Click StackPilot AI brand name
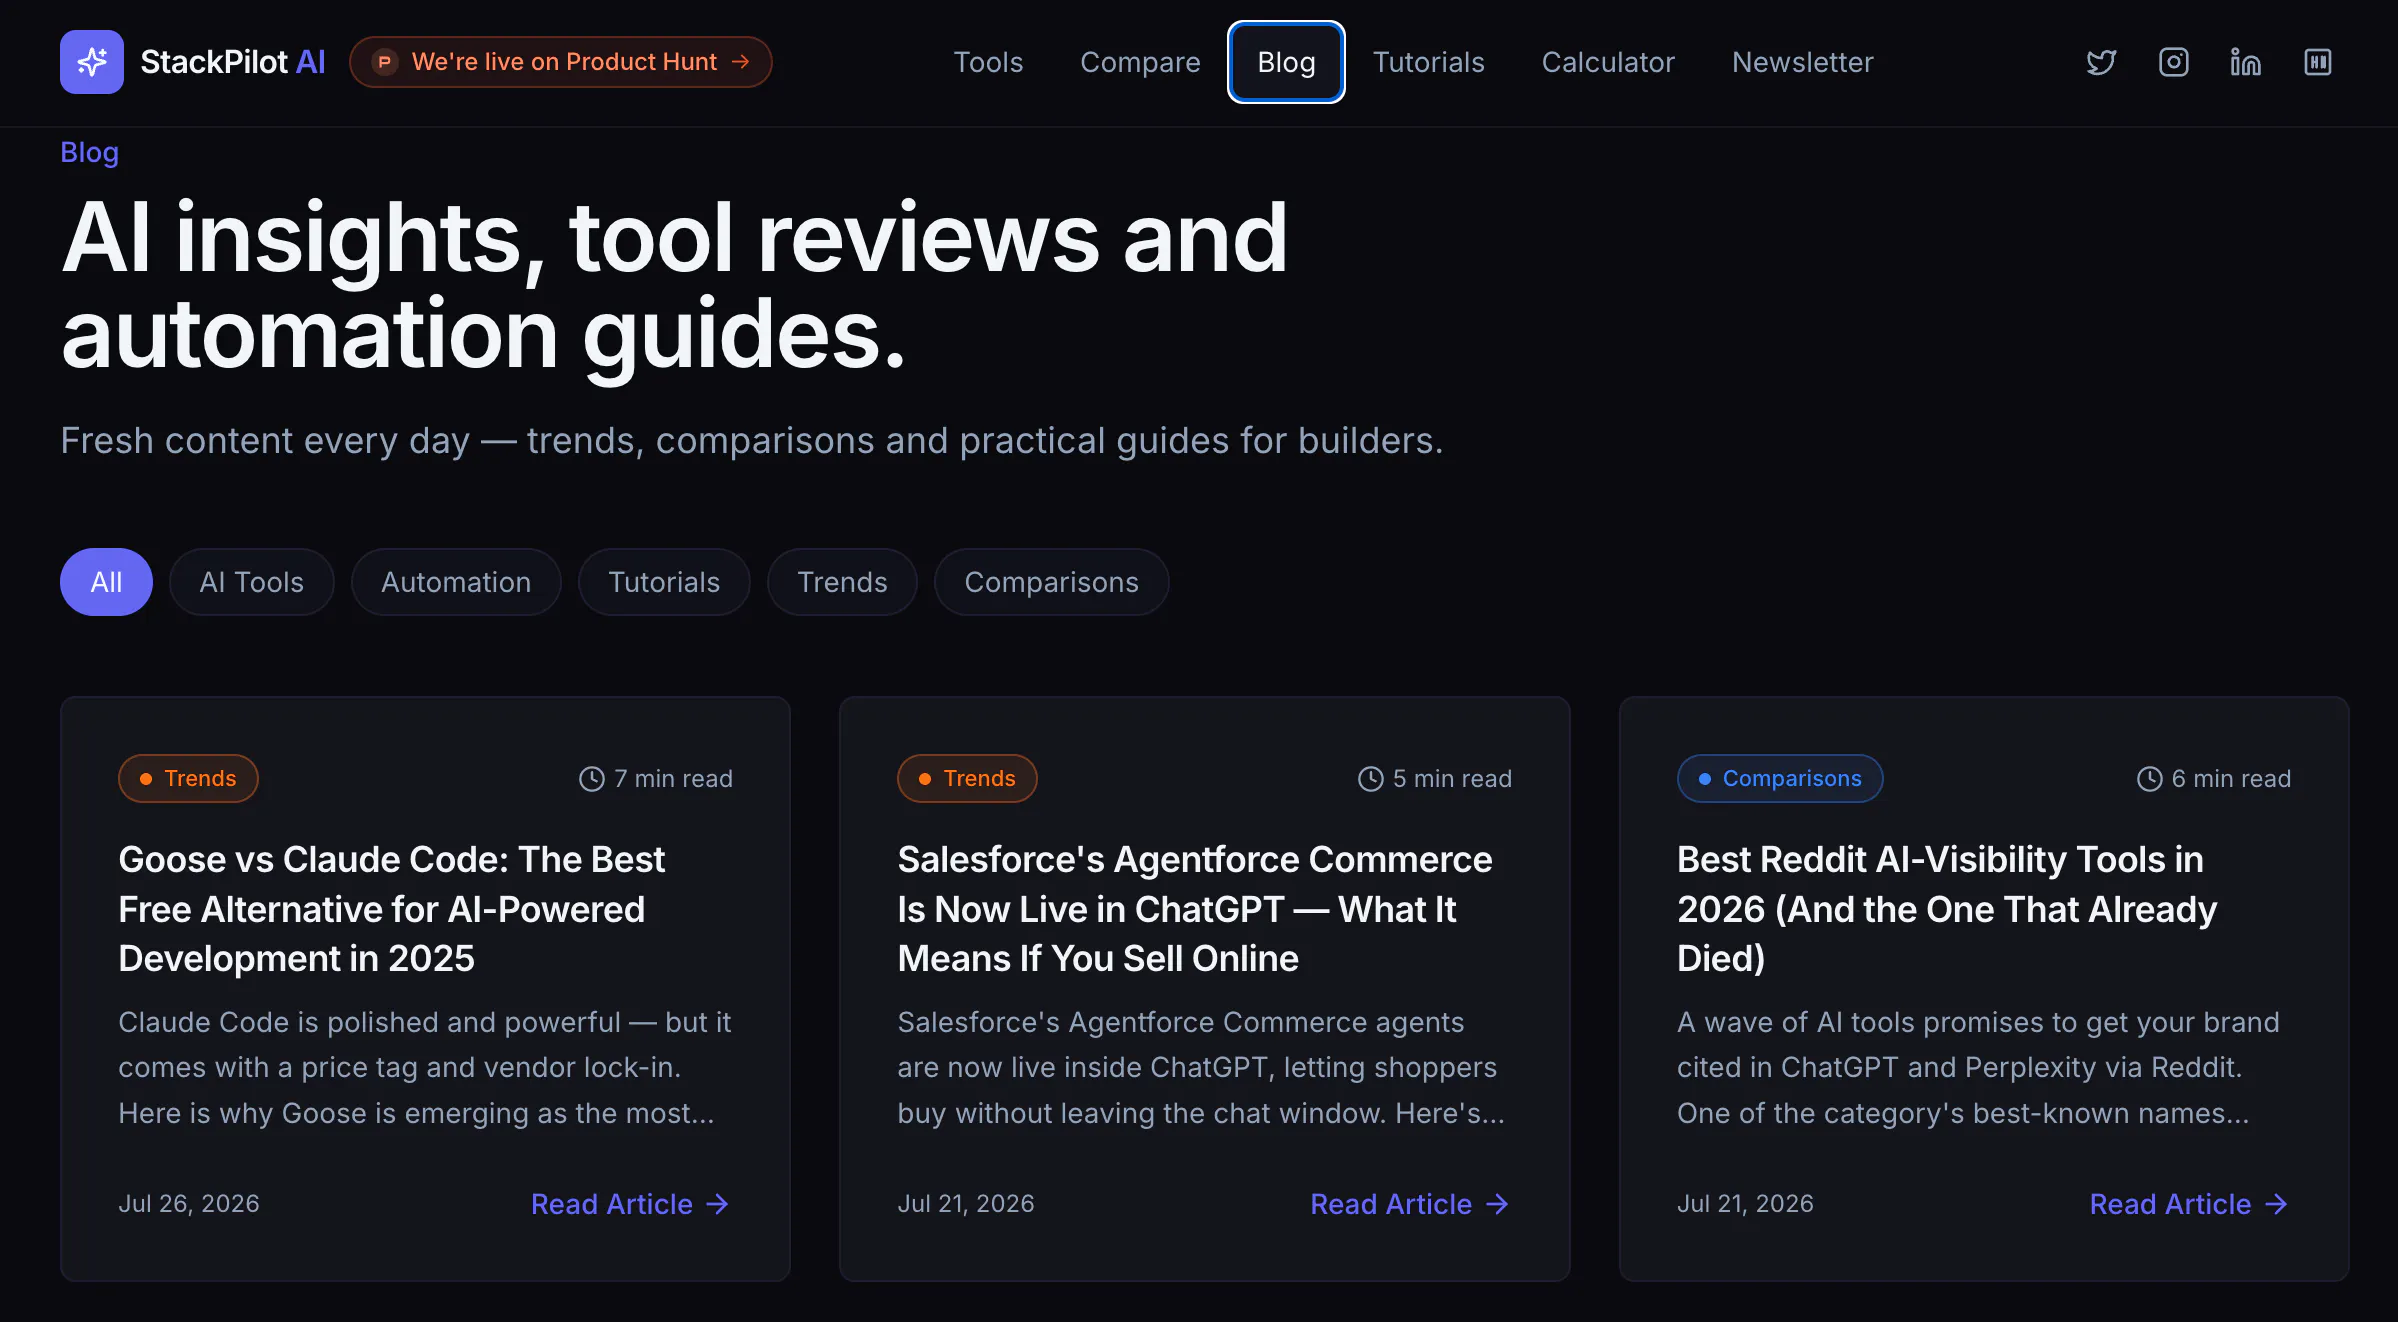The width and height of the screenshot is (2398, 1322). coord(233,62)
